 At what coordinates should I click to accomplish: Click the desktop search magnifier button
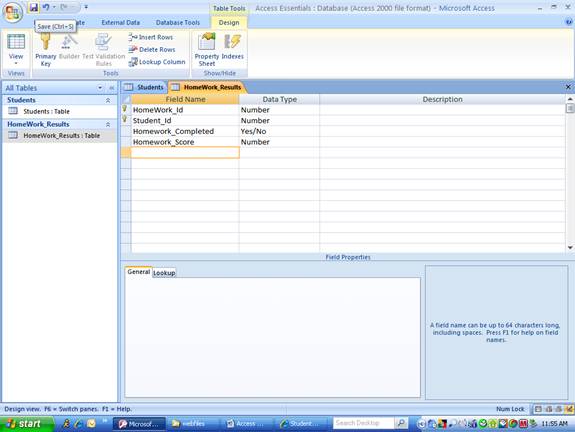[401, 423]
